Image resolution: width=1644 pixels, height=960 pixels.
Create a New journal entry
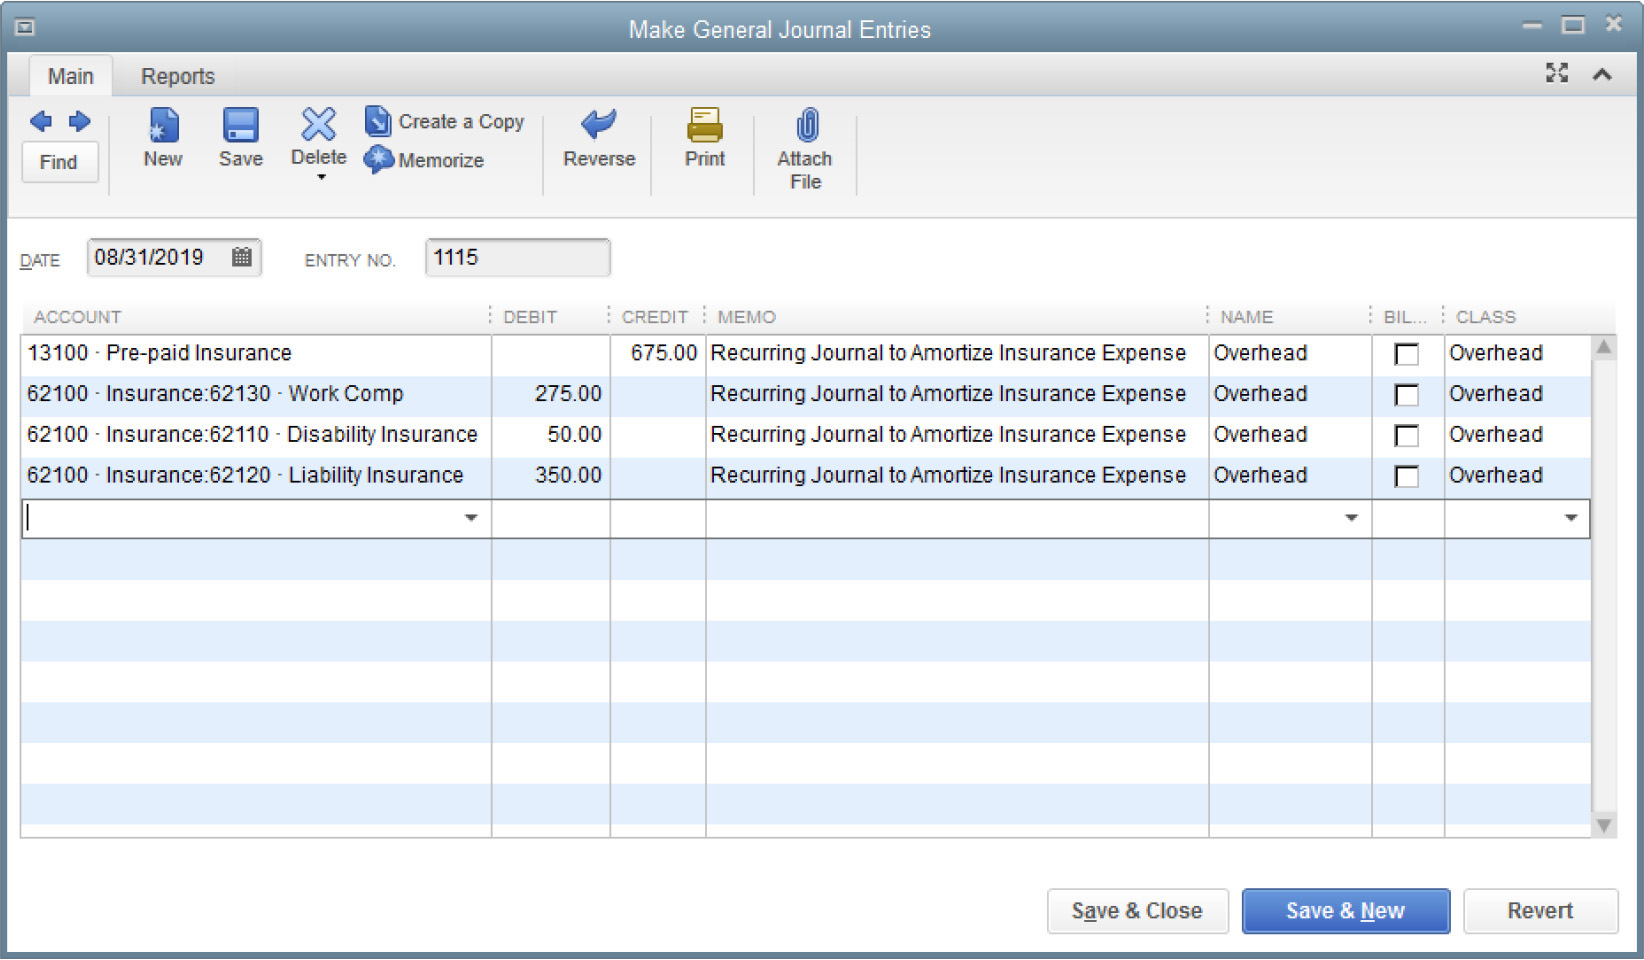pyautogui.click(x=163, y=138)
